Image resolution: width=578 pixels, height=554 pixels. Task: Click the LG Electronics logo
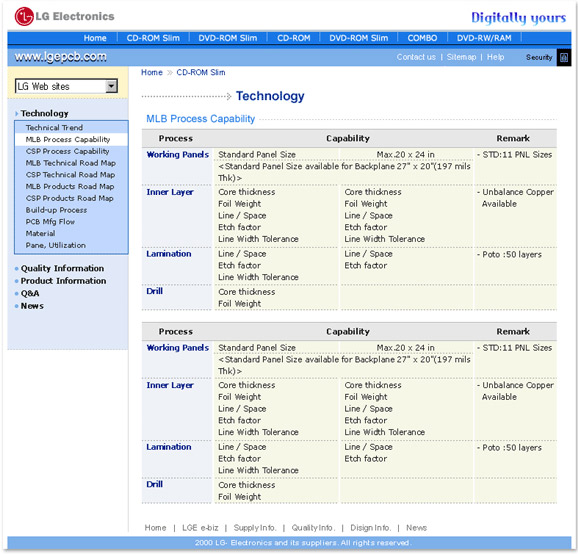tap(65, 17)
